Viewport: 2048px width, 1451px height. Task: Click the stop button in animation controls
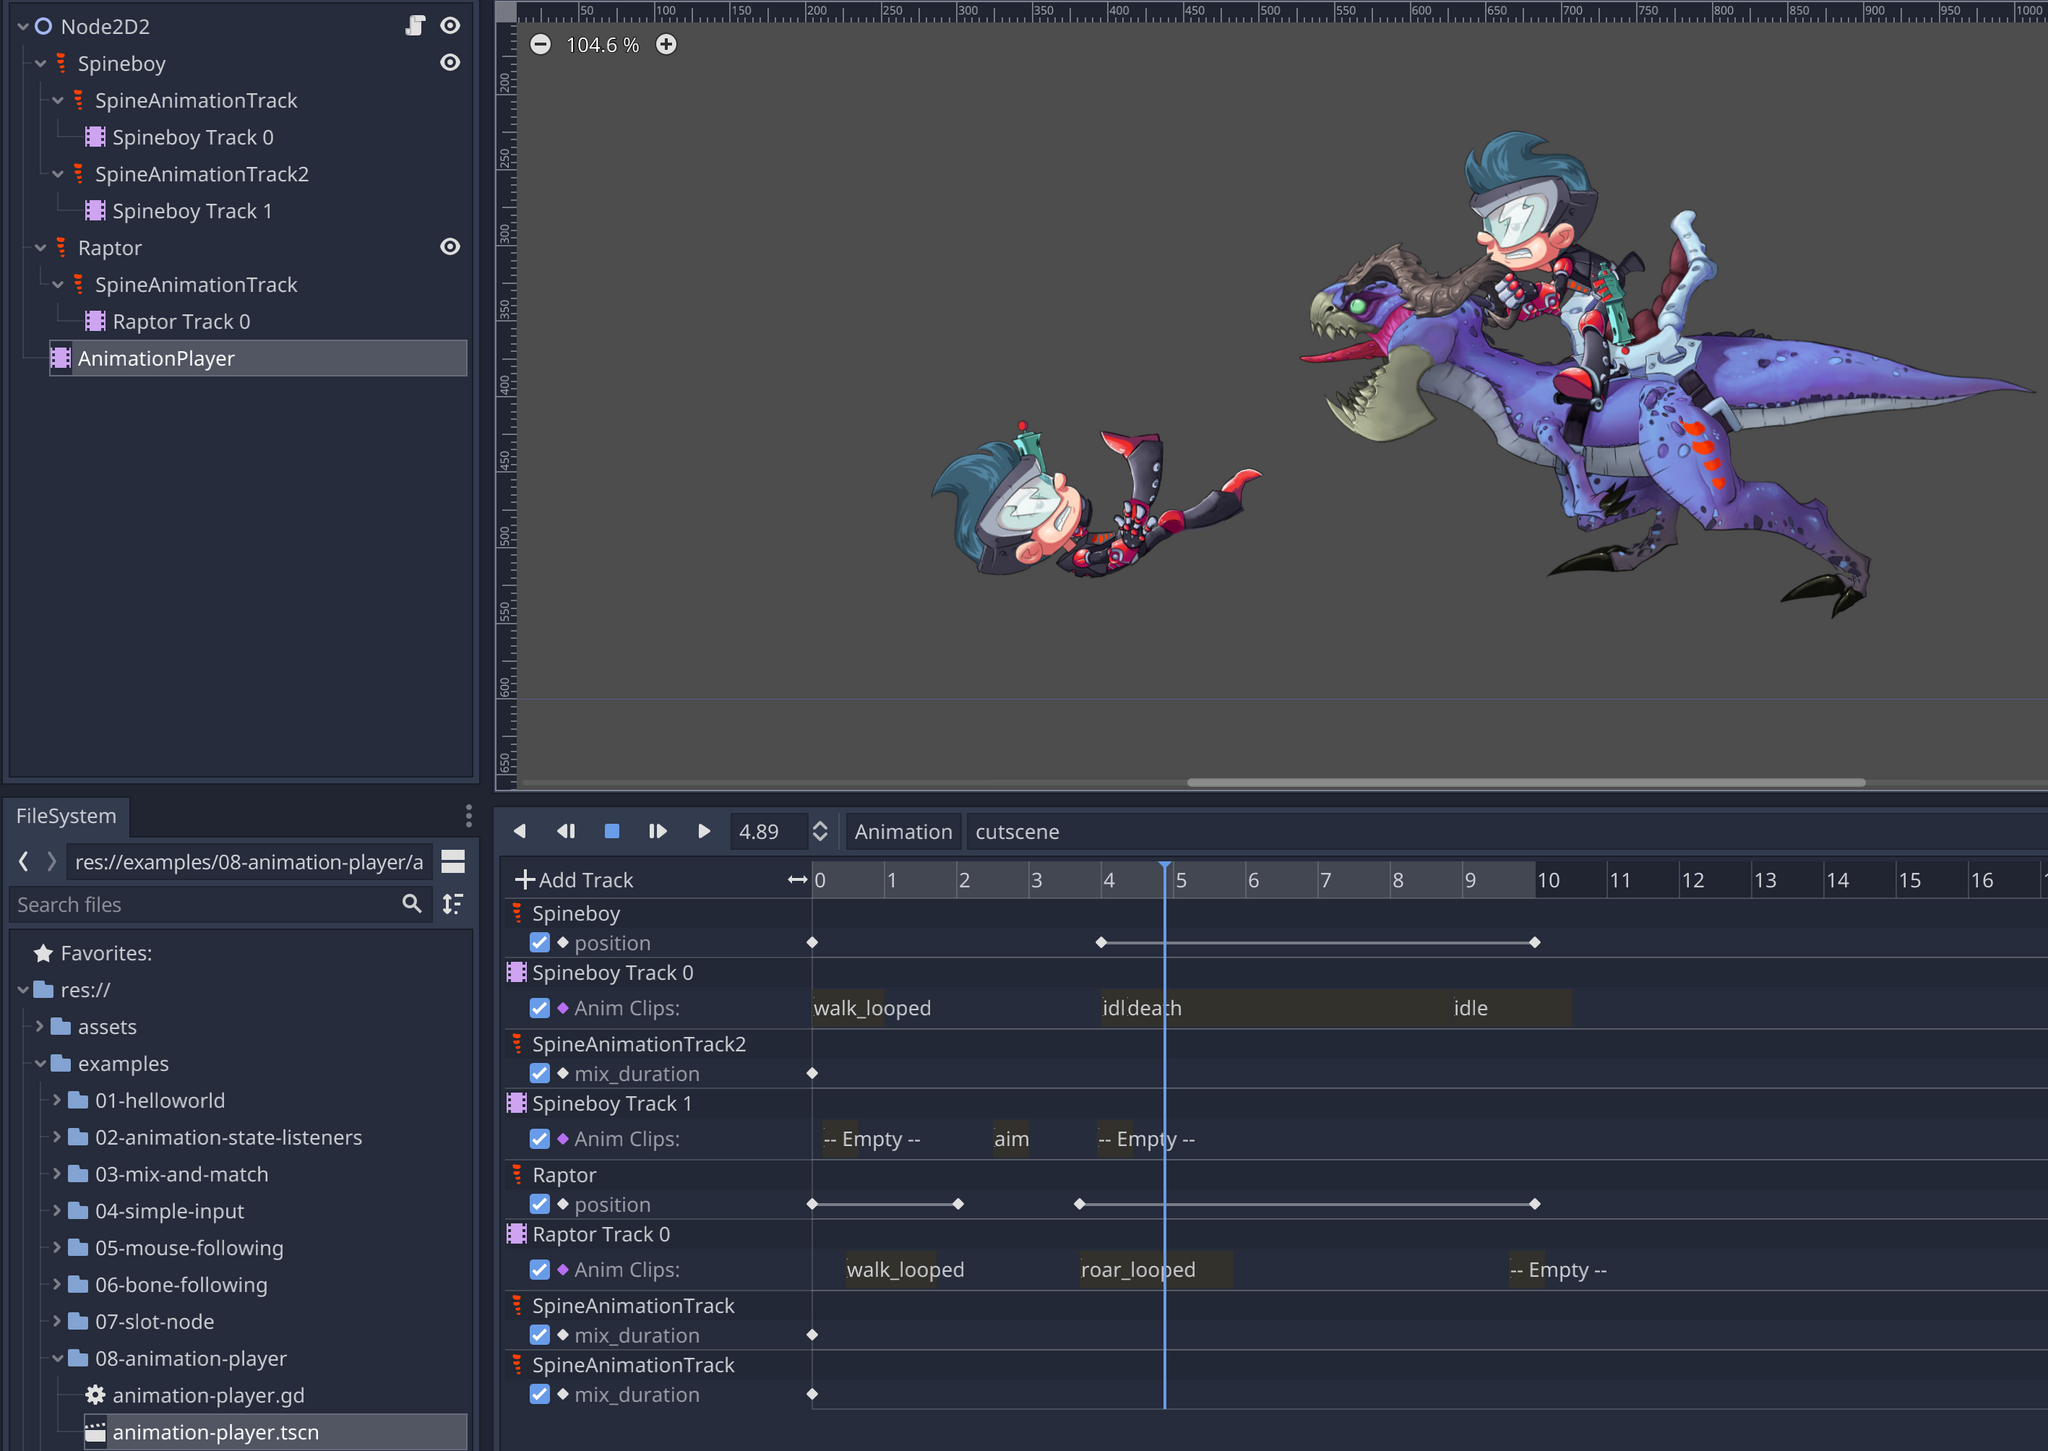611,831
